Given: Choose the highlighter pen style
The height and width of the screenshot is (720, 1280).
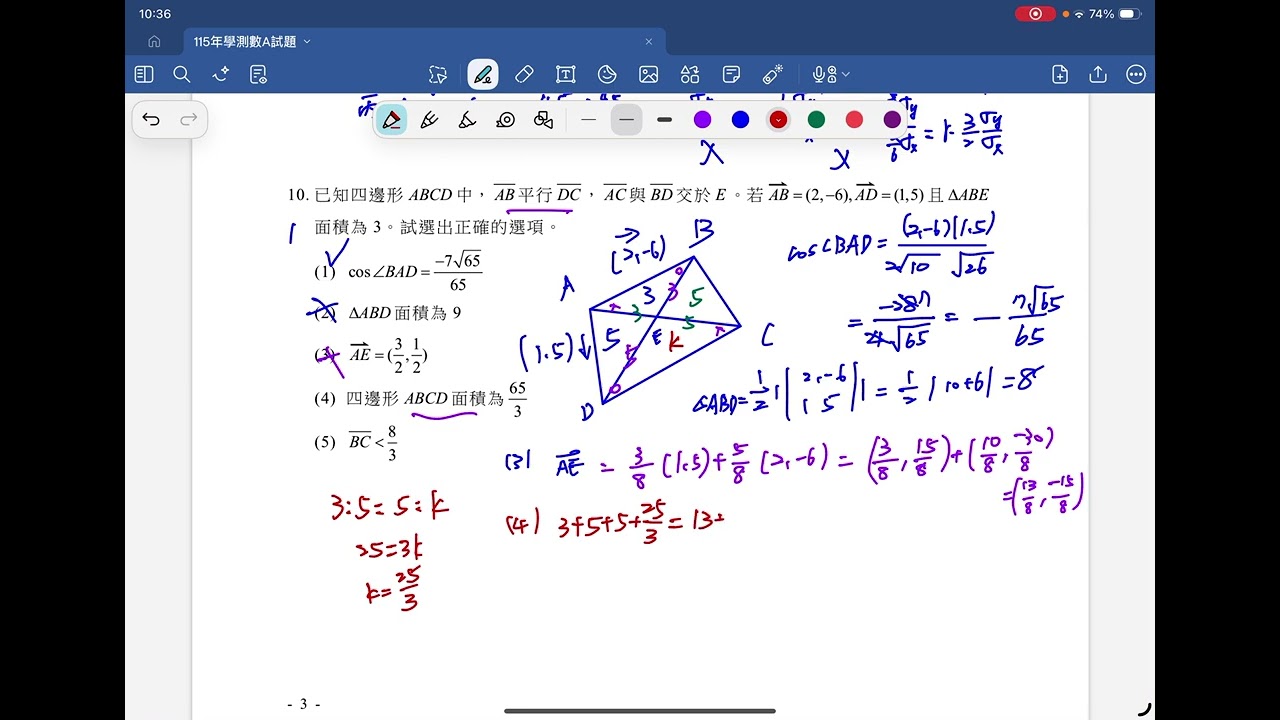Looking at the screenshot, I should pos(467,120).
